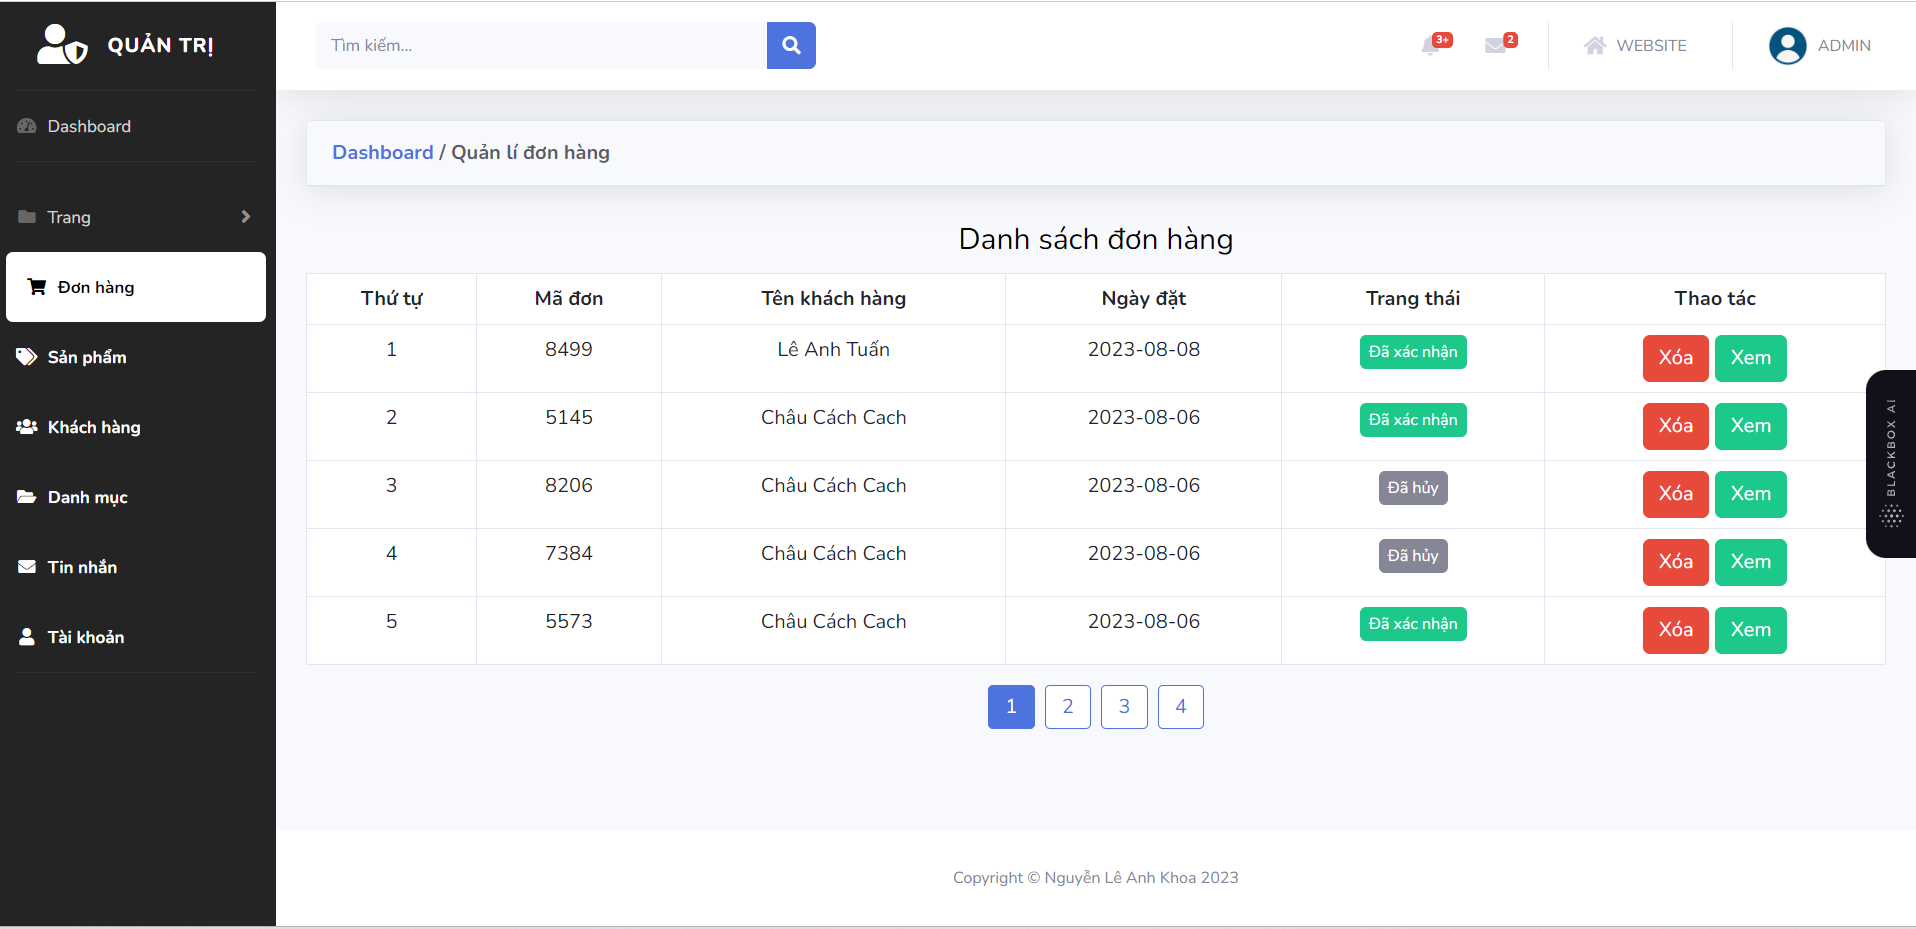Open Khách hàng in the sidebar

tap(138, 427)
